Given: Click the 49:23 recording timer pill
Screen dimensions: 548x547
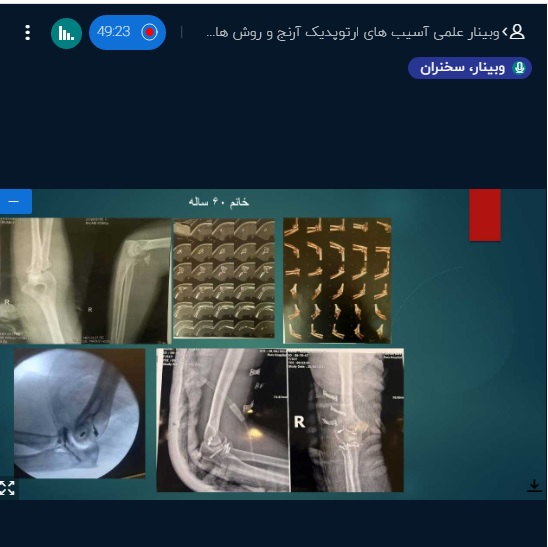Looking at the screenshot, I should click(128, 33).
